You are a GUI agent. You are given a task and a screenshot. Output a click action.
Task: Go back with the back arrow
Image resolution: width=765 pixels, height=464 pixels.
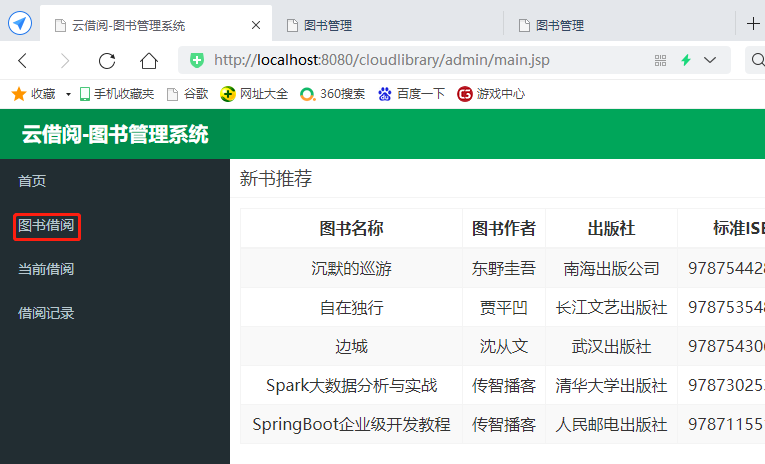pyautogui.click(x=22, y=61)
